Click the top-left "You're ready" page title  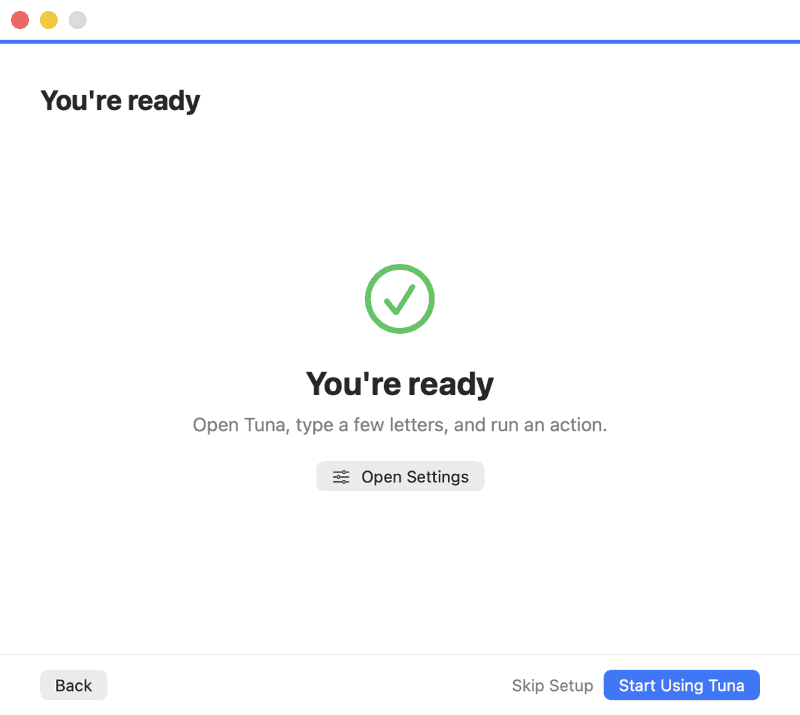(120, 101)
